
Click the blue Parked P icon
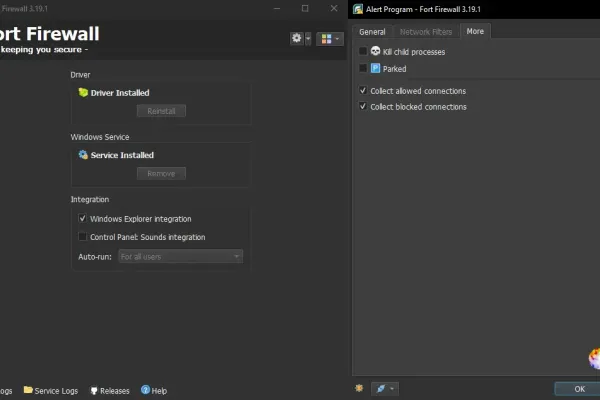click(375, 68)
